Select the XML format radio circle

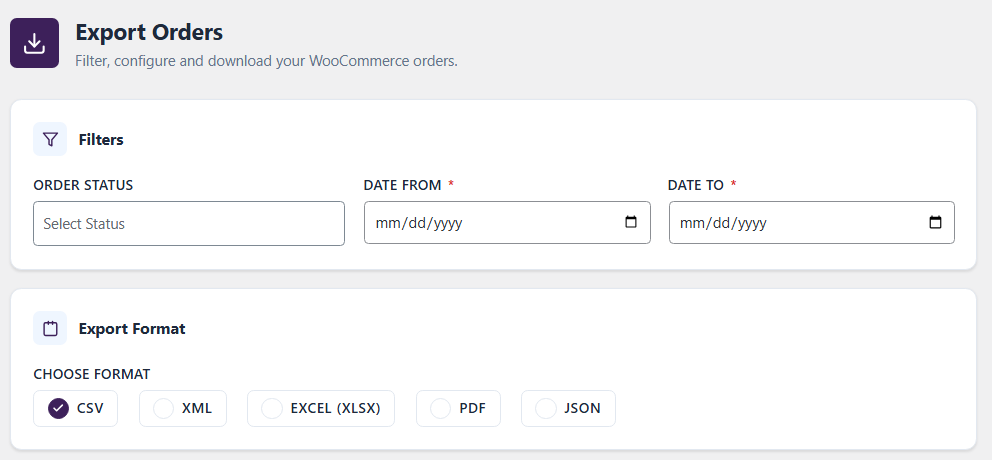pyautogui.click(x=163, y=408)
